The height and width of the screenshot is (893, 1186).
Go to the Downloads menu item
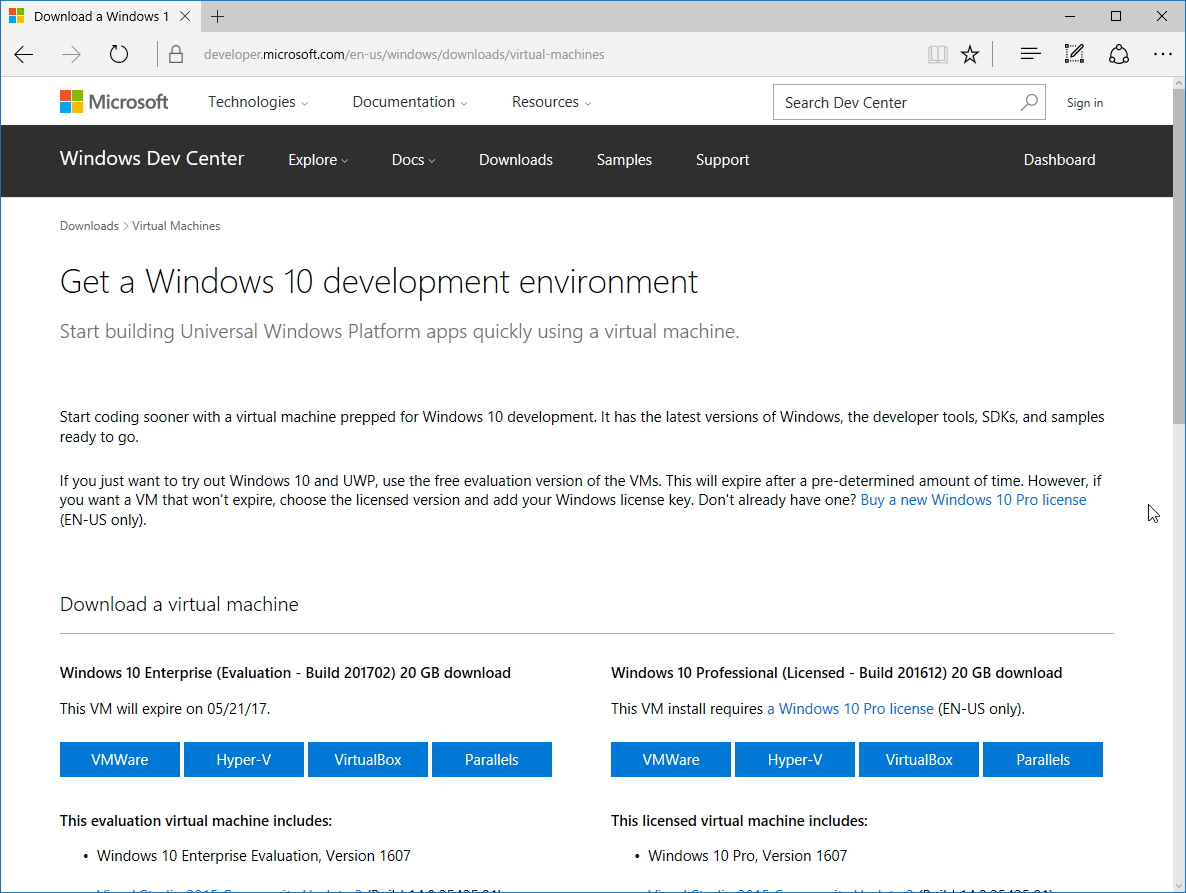[516, 160]
